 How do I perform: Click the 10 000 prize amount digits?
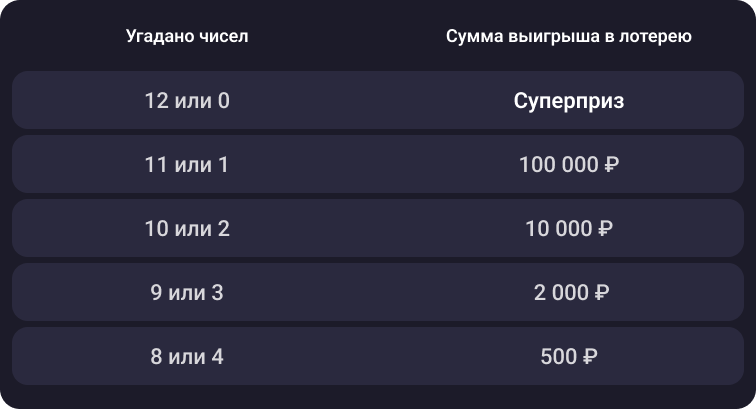pyautogui.click(x=559, y=229)
